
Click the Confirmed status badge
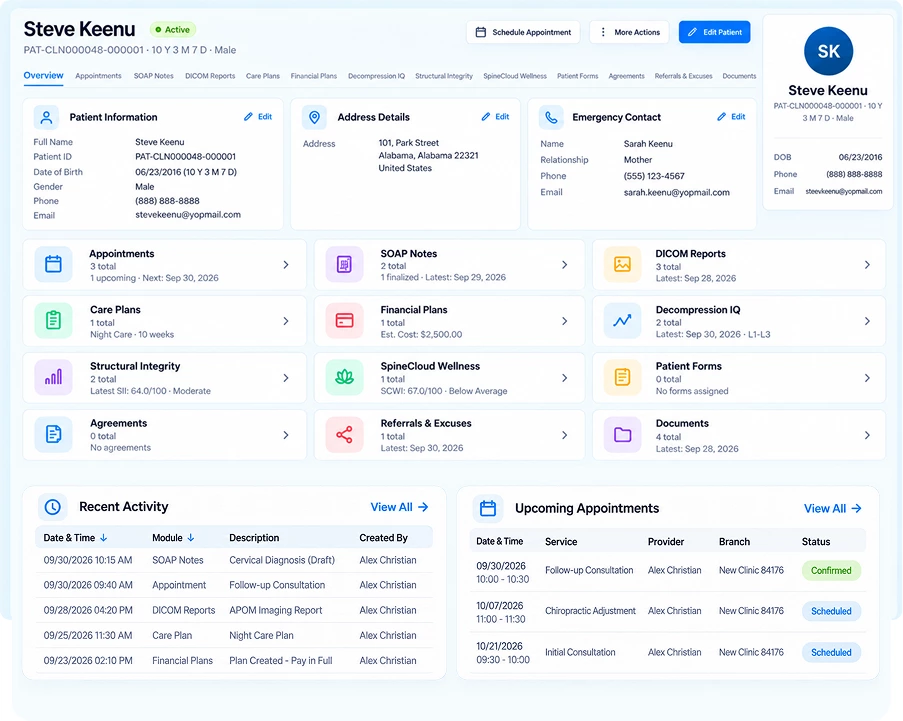831,571
